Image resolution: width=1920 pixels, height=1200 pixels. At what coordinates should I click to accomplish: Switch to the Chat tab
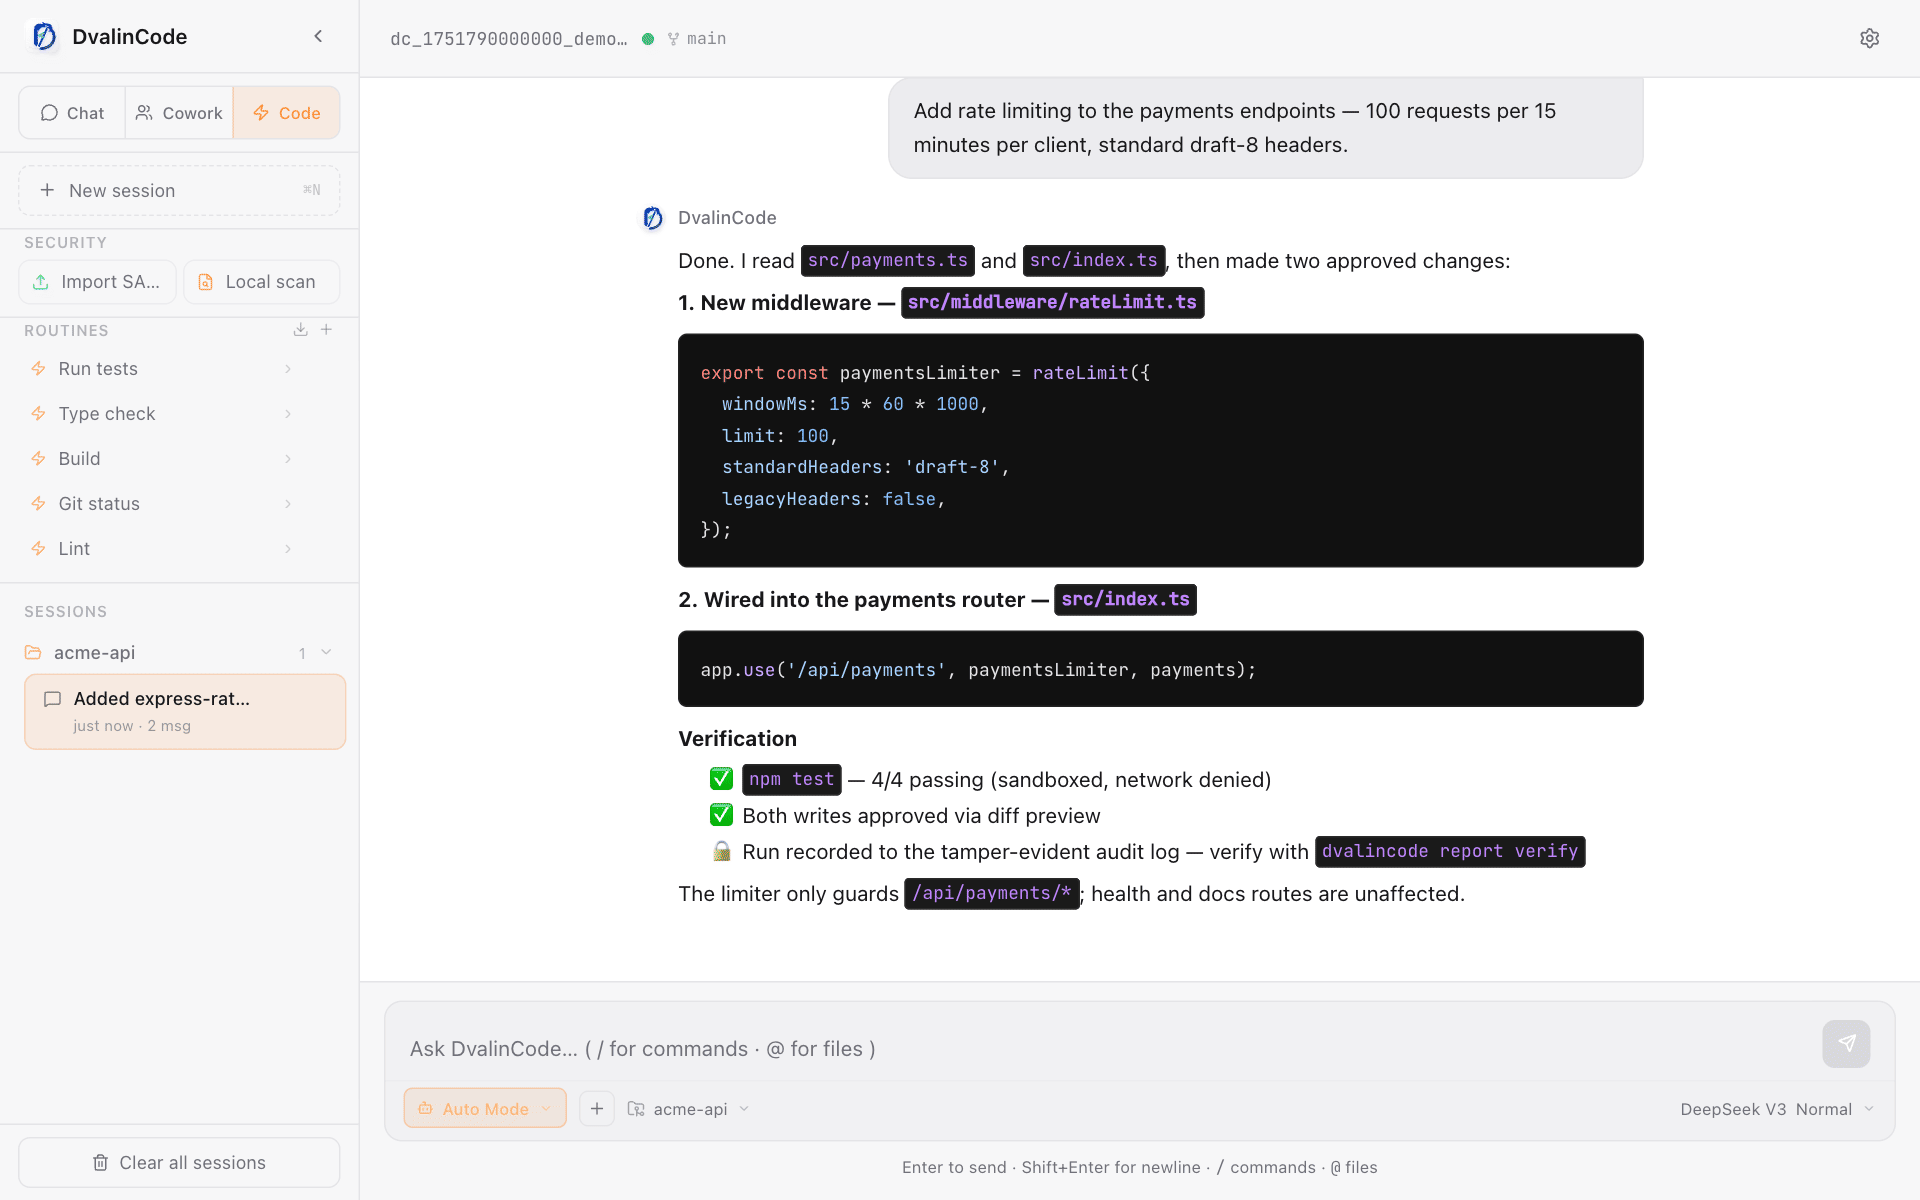coord(72,113)
